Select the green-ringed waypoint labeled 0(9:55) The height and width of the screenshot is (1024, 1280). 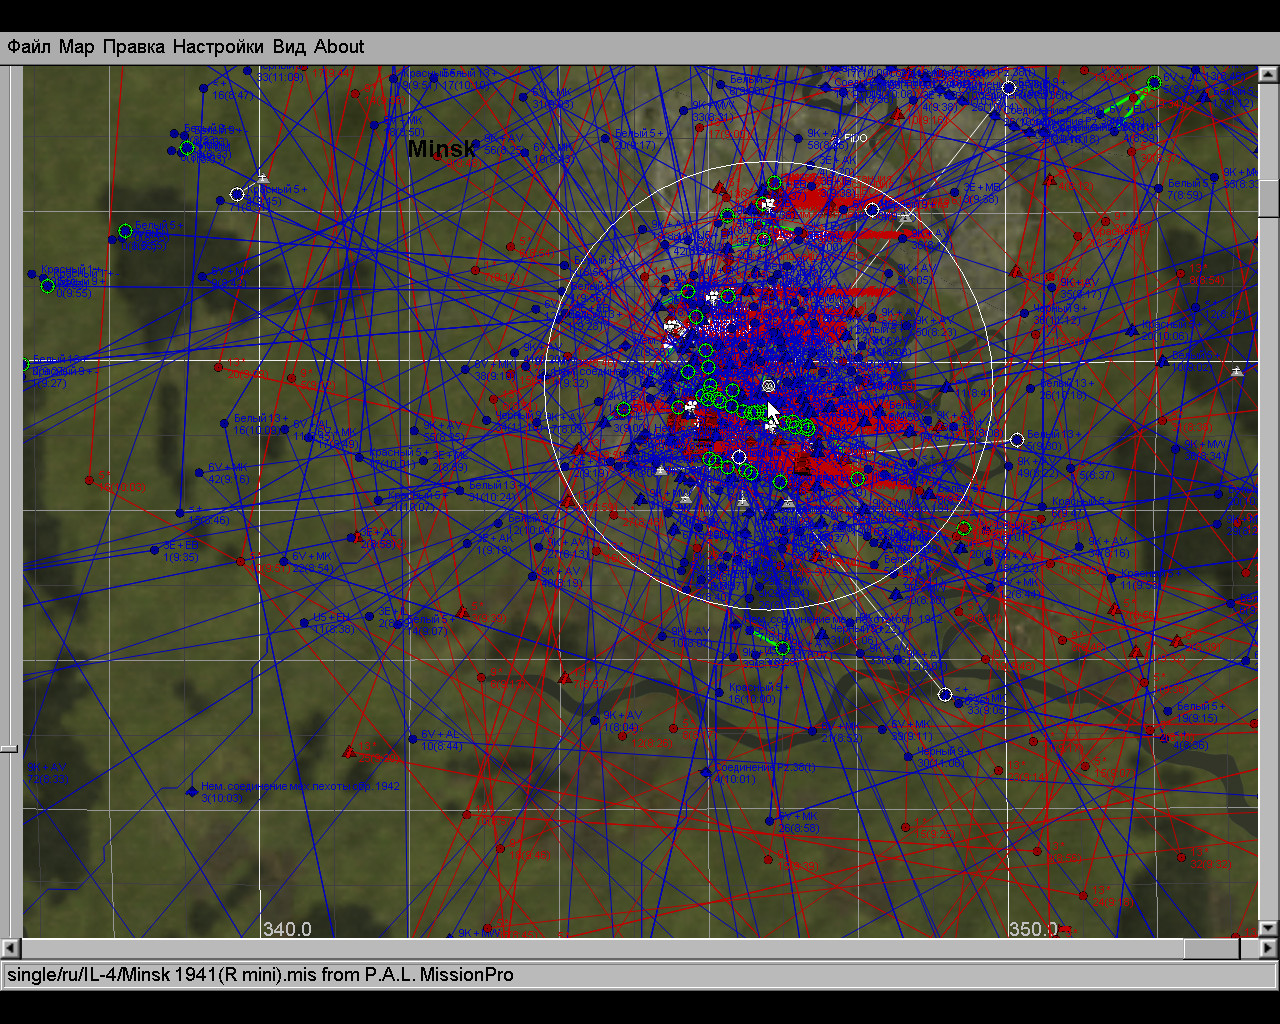pos(47,286)
